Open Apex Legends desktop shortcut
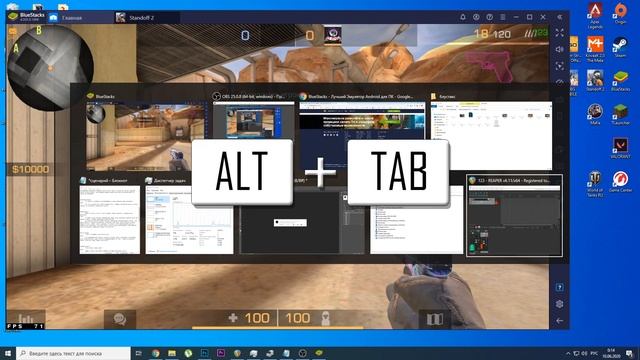The width and height of the screenshot is (640, 360). [595, 16]
